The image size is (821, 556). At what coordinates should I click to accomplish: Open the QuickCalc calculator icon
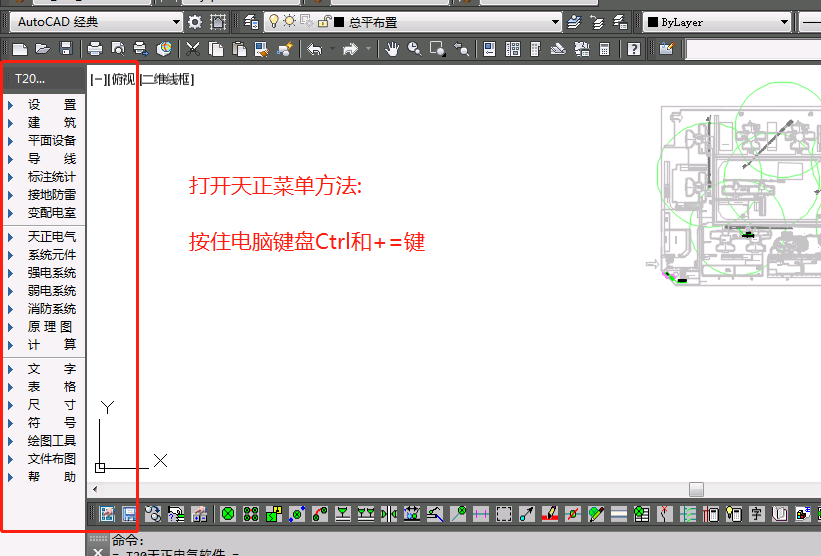(x=604, y=49)
